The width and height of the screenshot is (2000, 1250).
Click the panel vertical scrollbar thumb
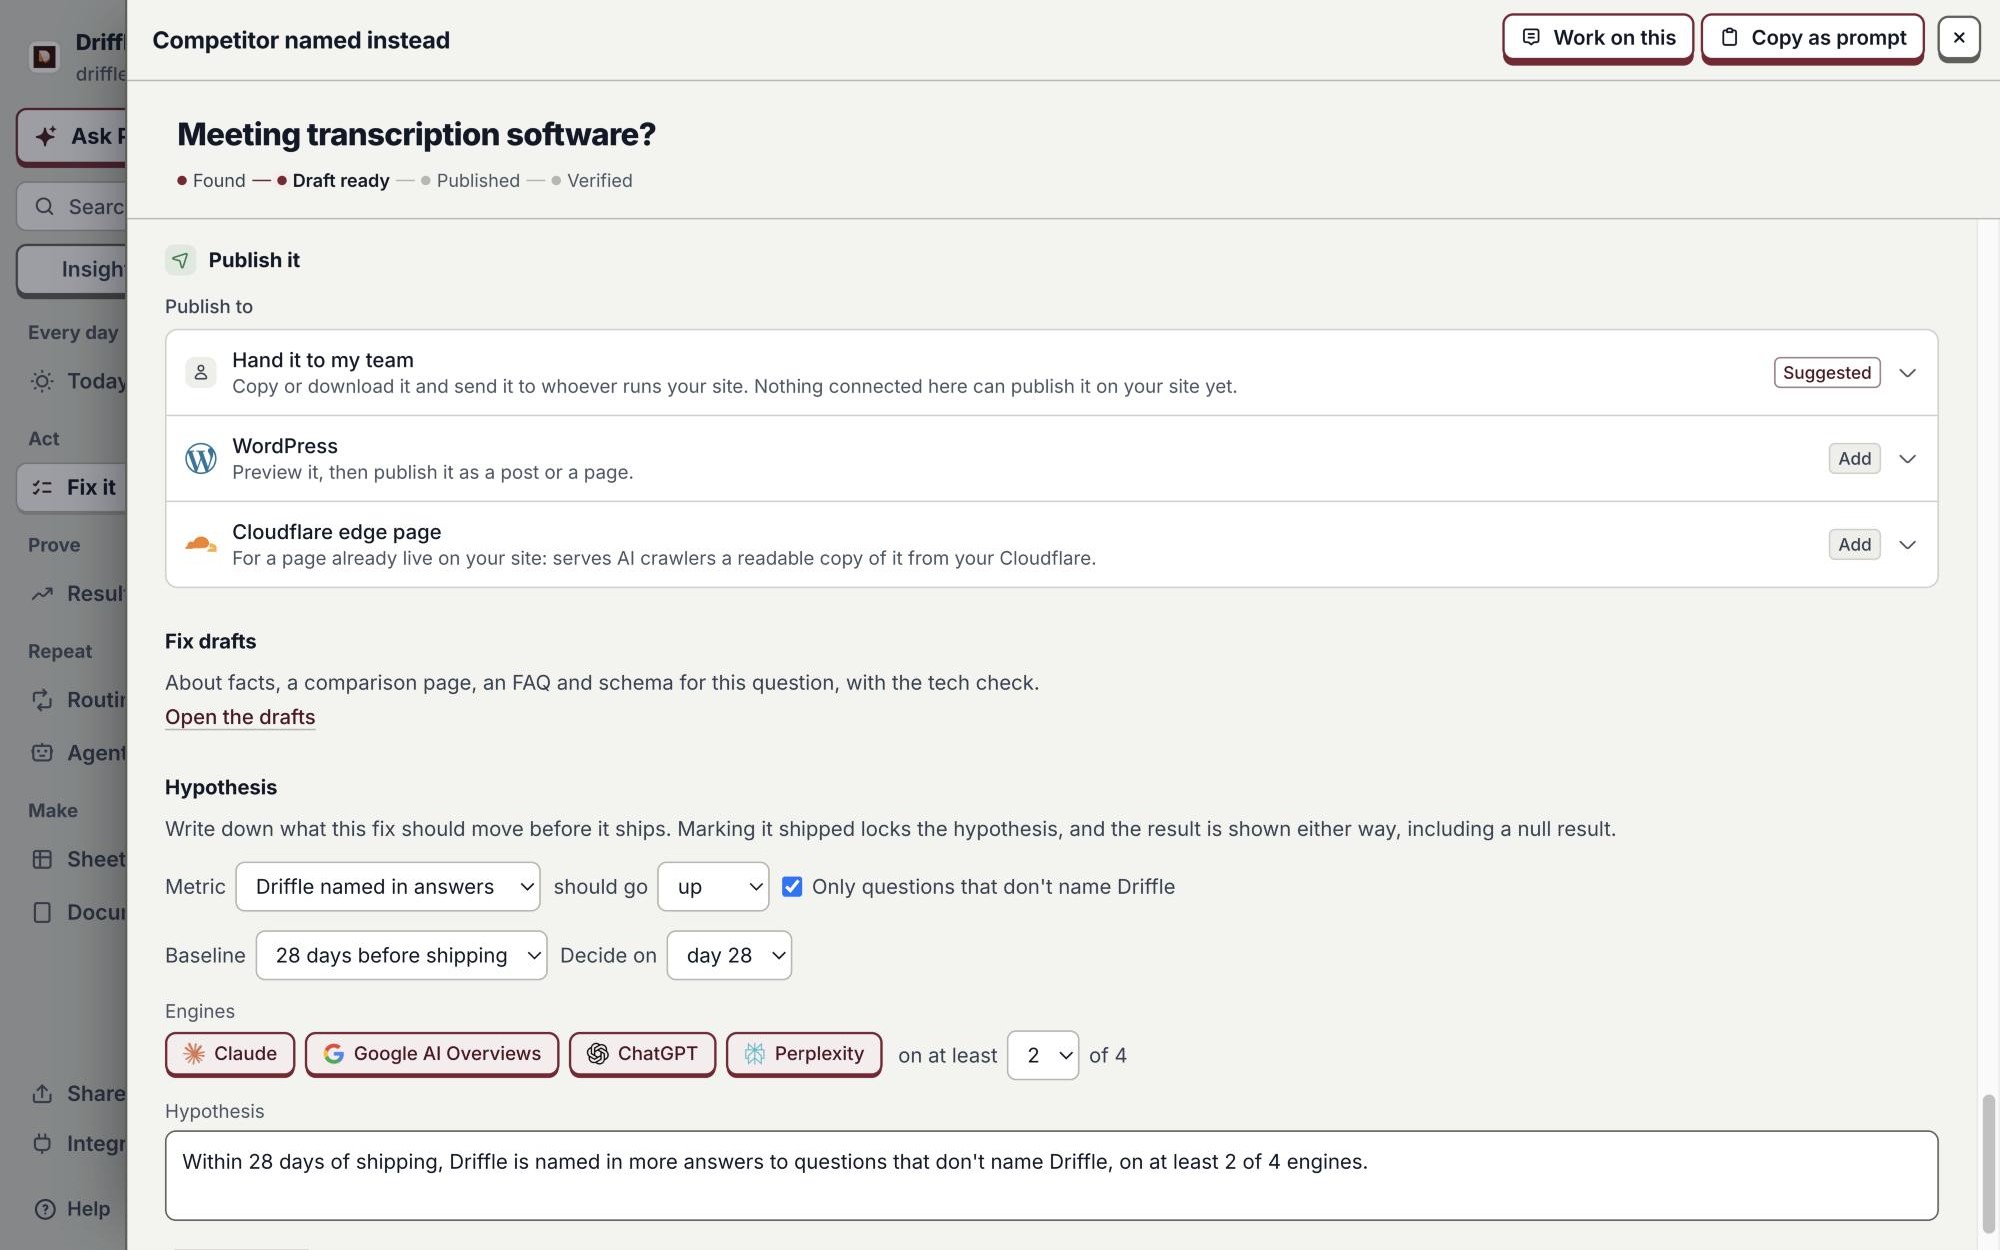[1989, 1164]
